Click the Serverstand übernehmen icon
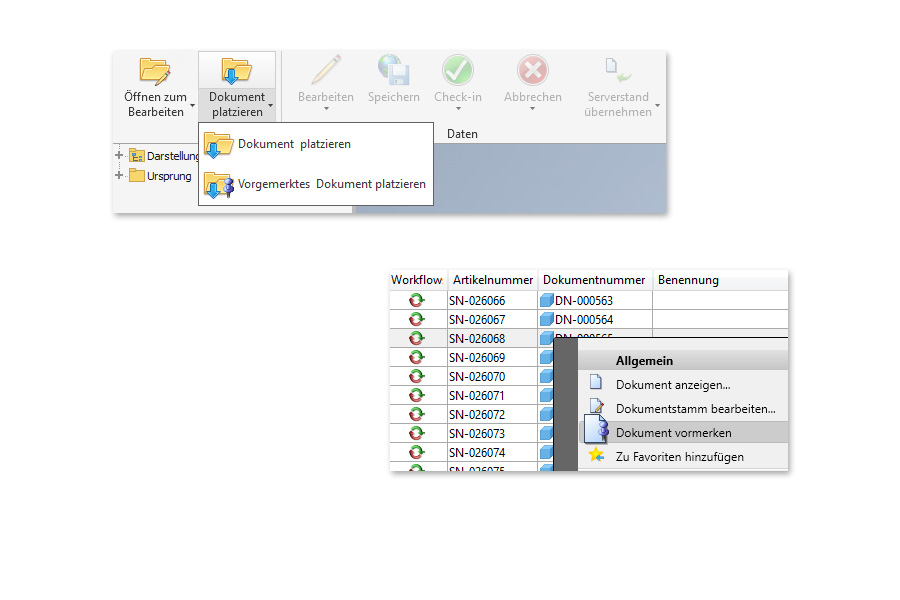This screenshot has height=600, width=900. click(x=617, y=71)
